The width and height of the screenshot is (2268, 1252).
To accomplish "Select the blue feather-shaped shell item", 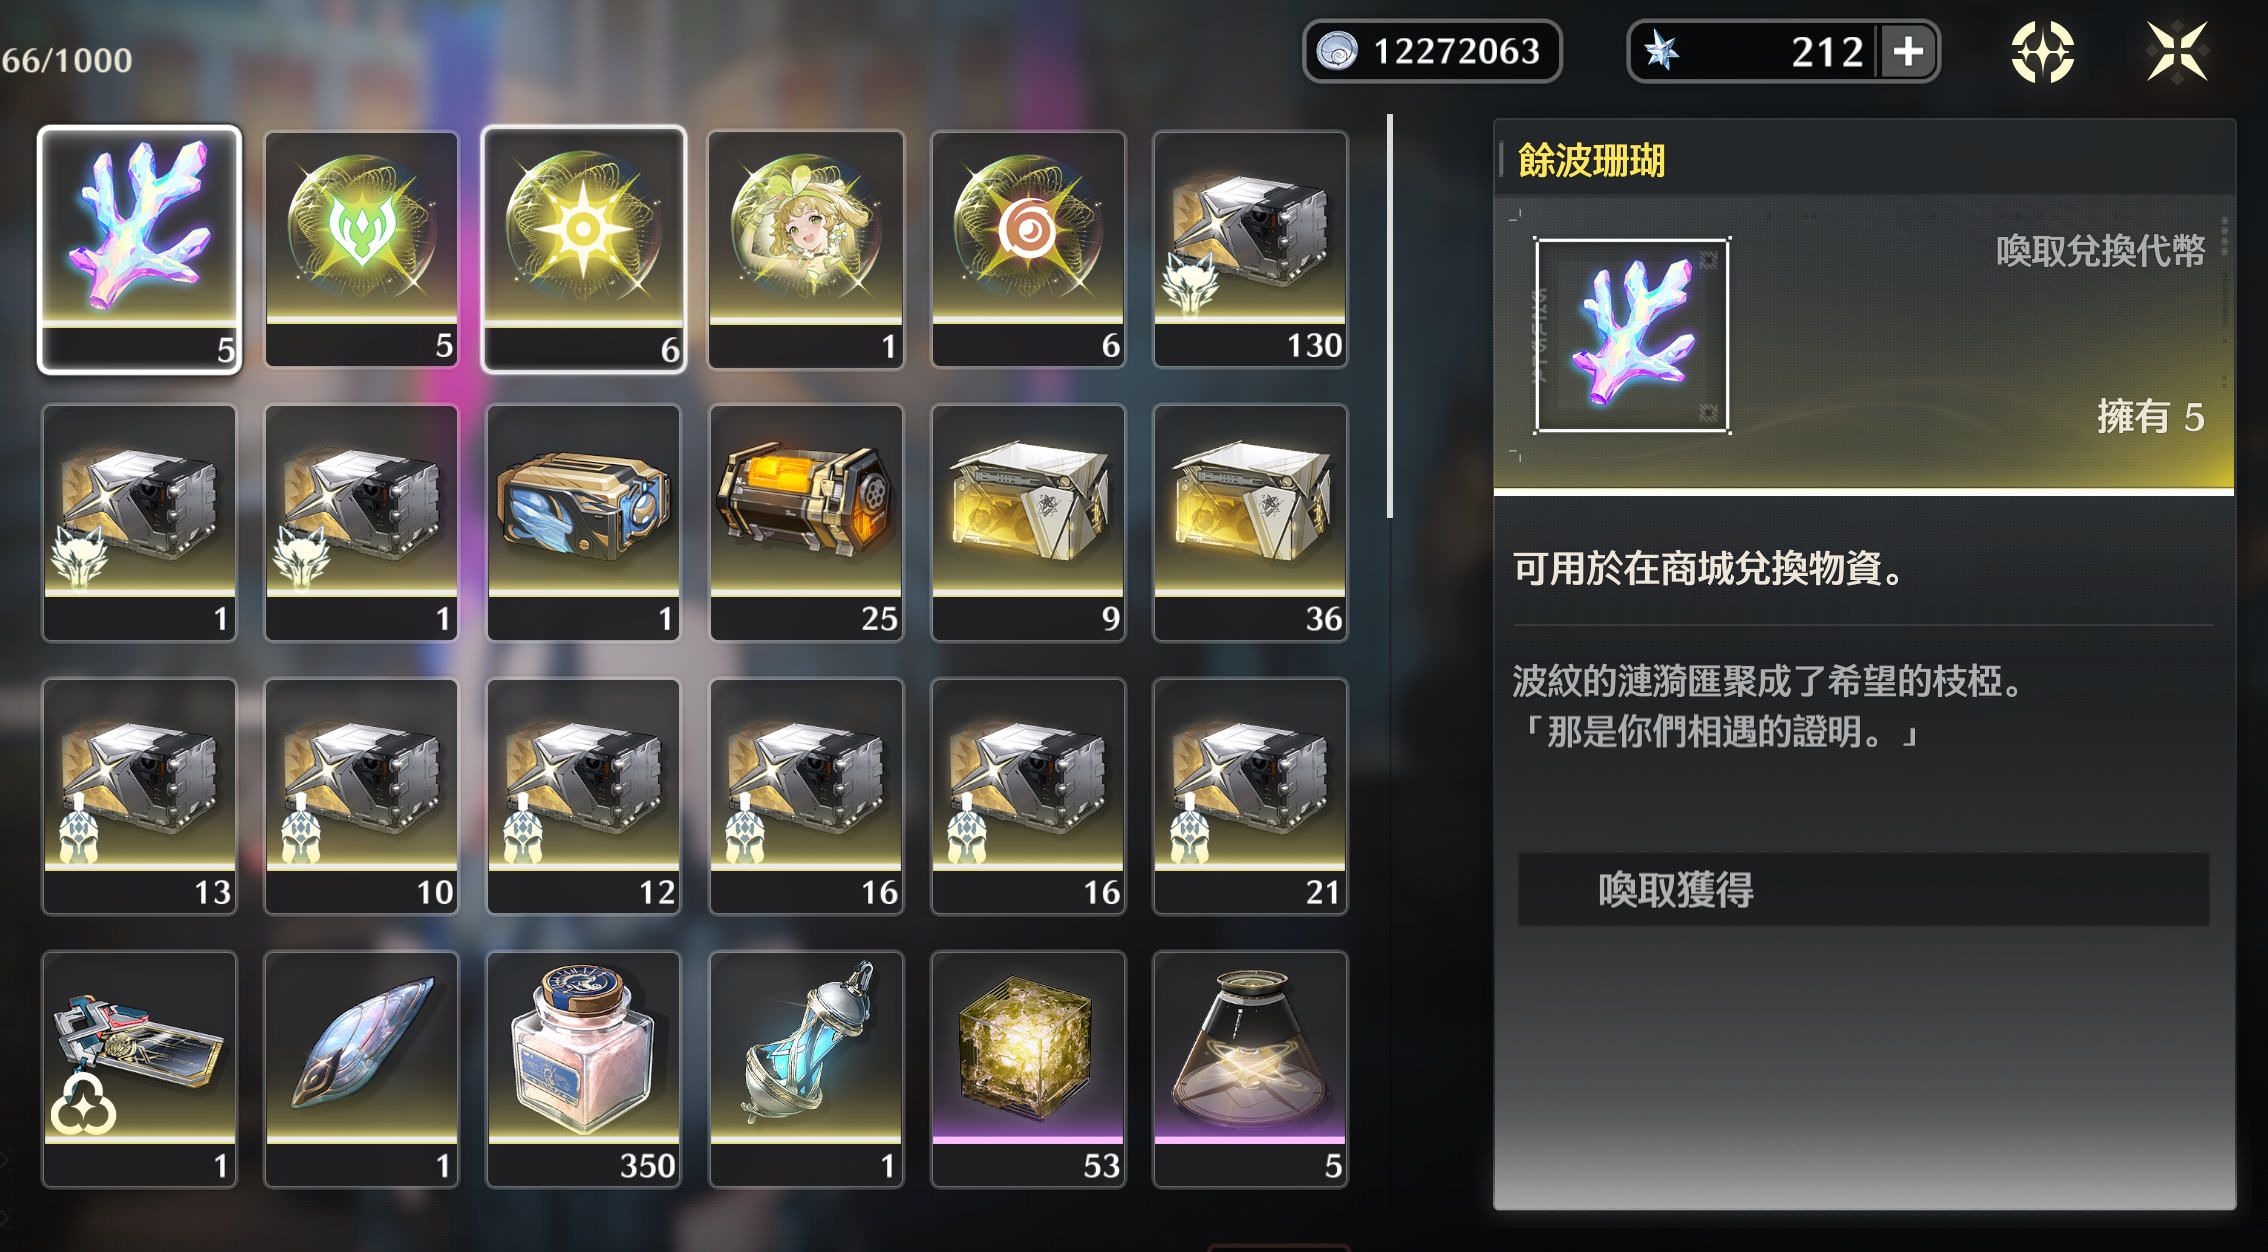I will pos(362,1069).
